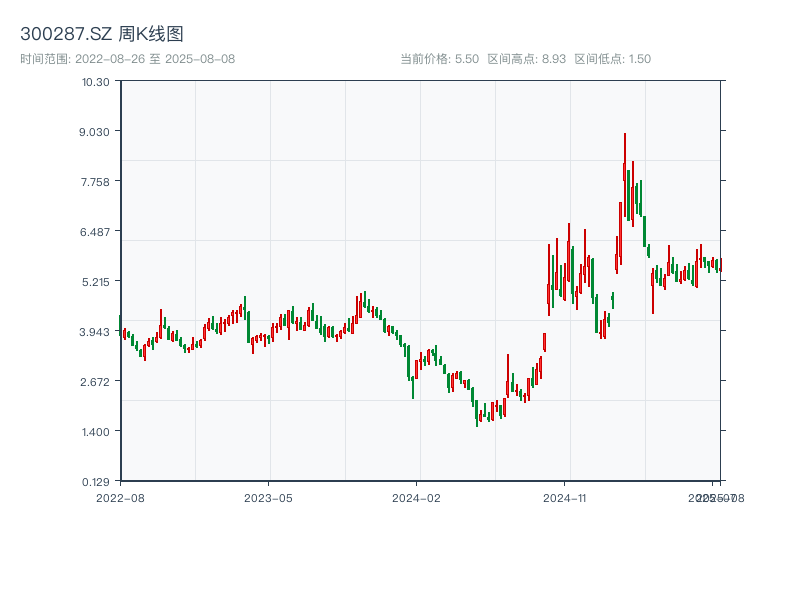The height and width of the screenshot is (600, 800).
Task: Click the 2024-02 x-axis date label
Action: pyautogui.click(x=417, y=497)
